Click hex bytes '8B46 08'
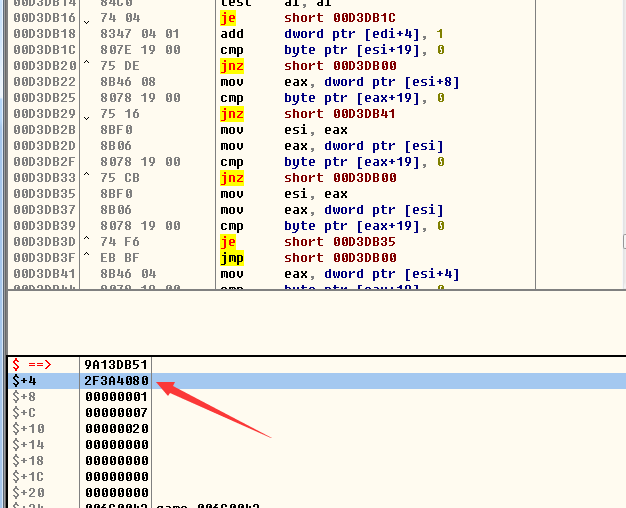 [x=128, y=82]
